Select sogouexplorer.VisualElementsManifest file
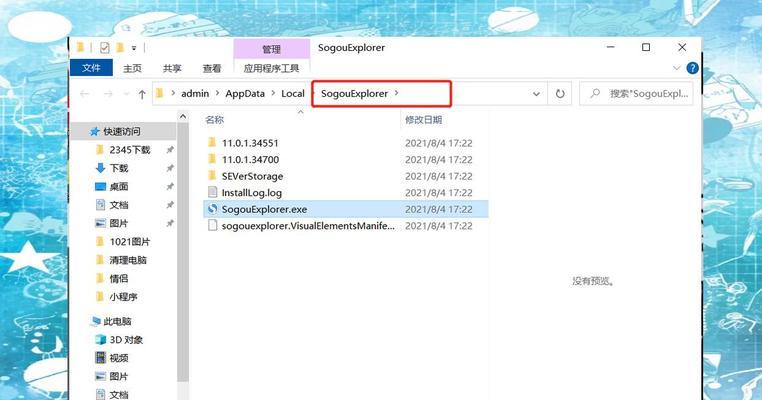The width and height of the screenshot is (762, 400). tap(308, 226)
